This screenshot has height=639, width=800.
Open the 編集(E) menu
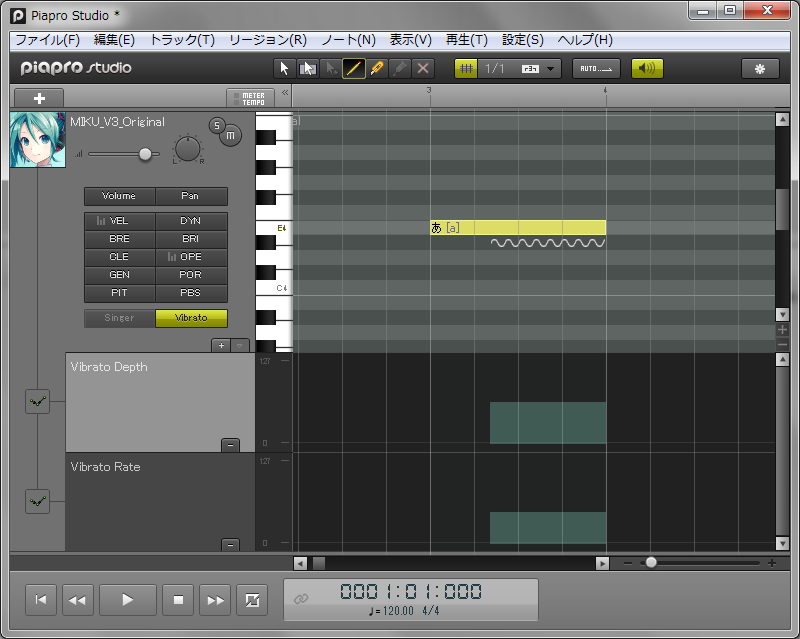tap(114, 40)
